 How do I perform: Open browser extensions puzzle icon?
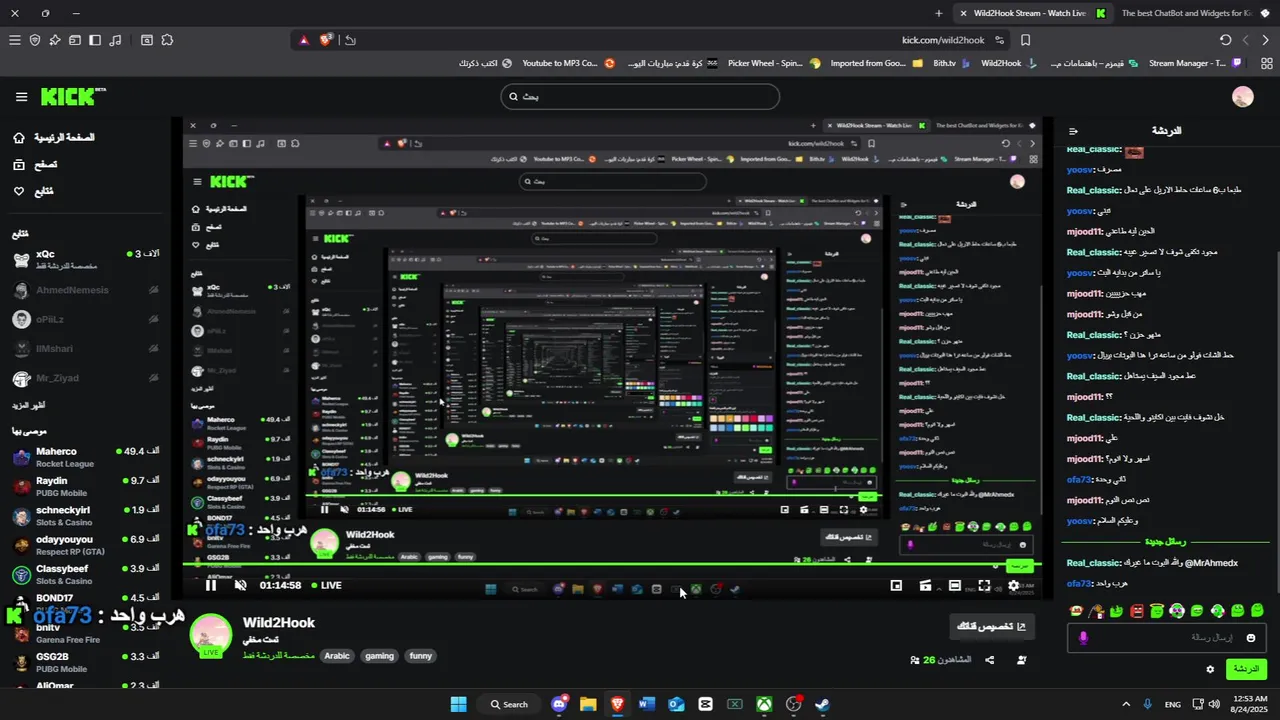tap(167, 40)
